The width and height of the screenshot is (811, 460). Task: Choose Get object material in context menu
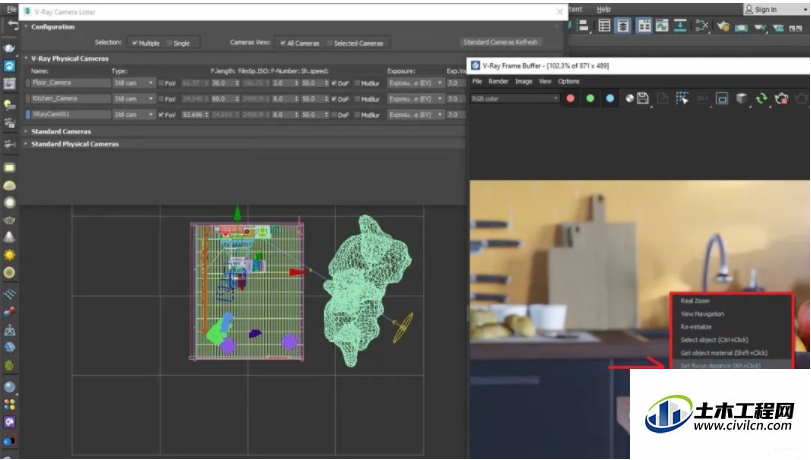click(724, 353)
